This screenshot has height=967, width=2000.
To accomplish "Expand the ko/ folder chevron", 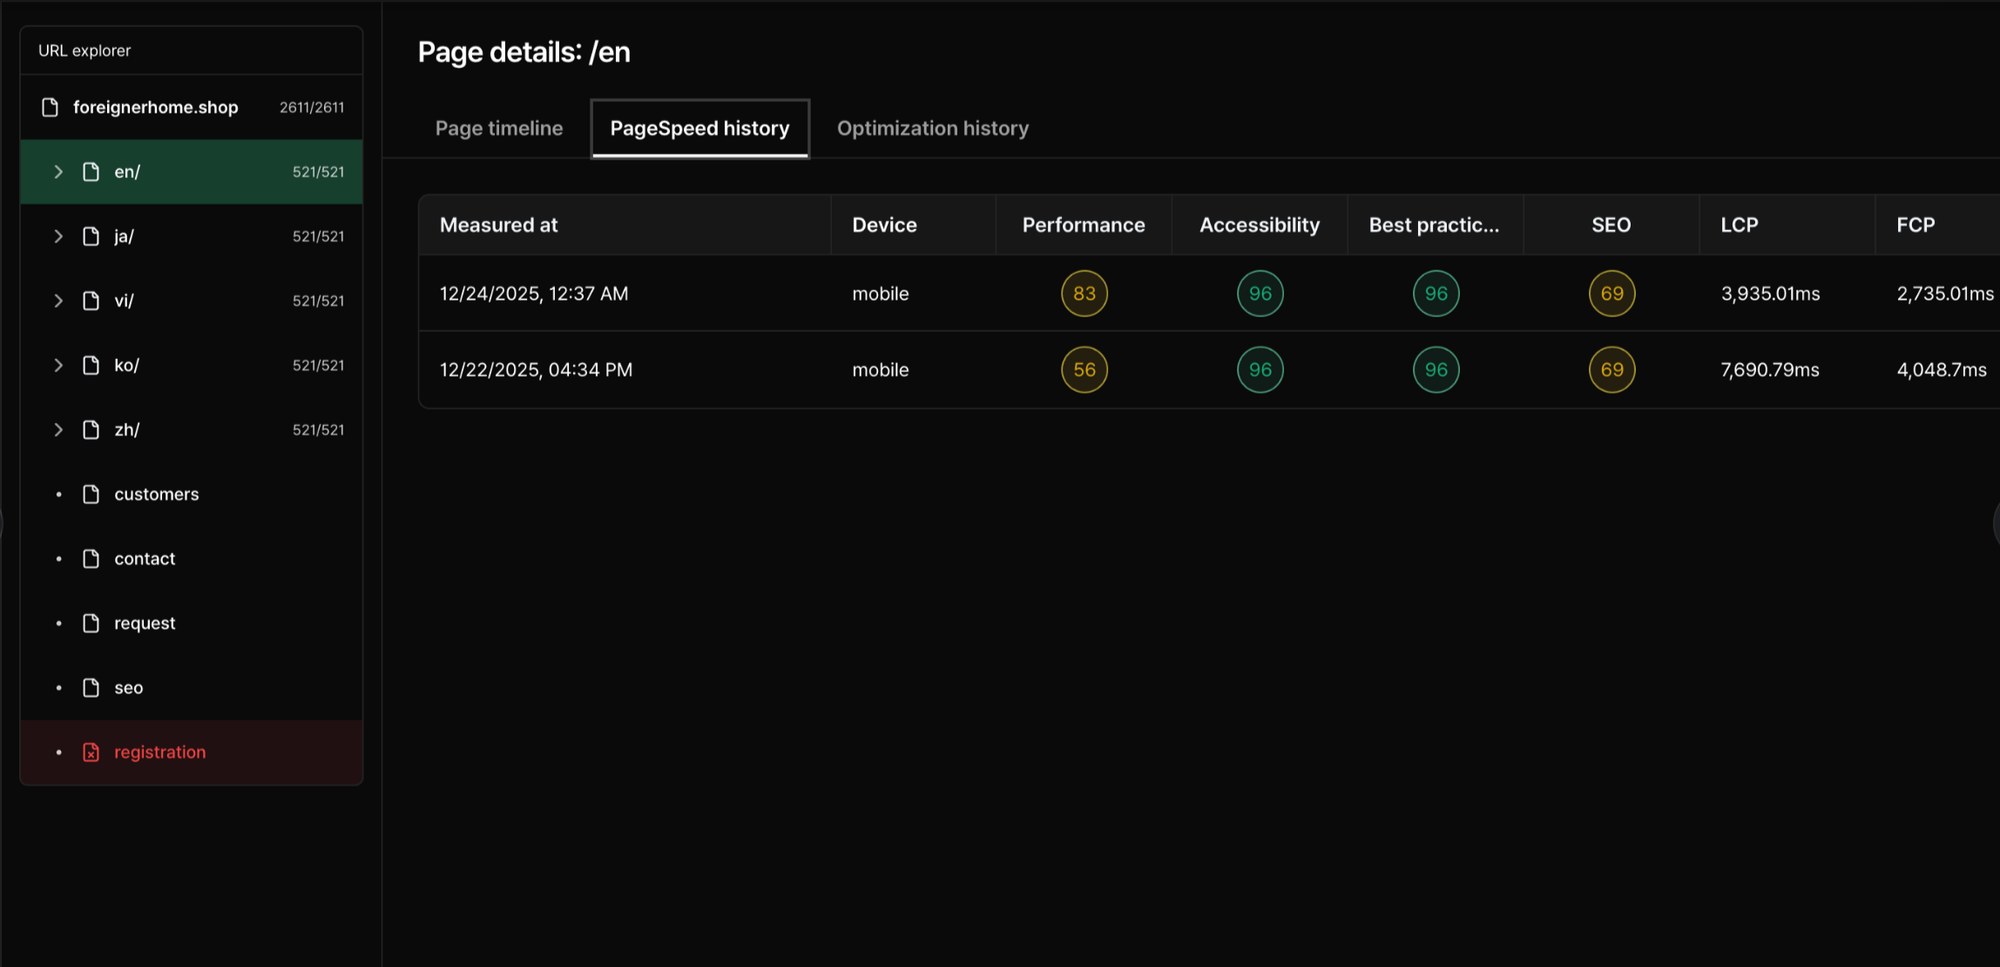I will pyautogui.click(x=58, y=365).
